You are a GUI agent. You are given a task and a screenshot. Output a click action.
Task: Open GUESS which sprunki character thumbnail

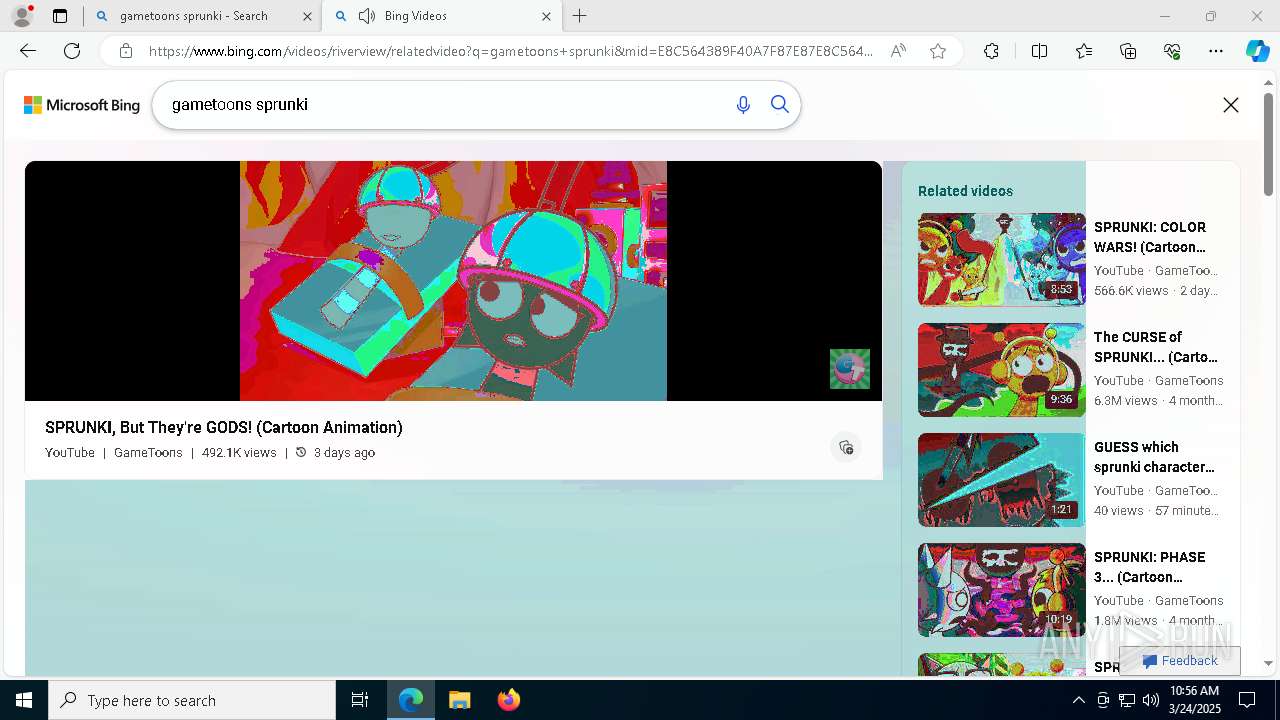pos(1001,479)
